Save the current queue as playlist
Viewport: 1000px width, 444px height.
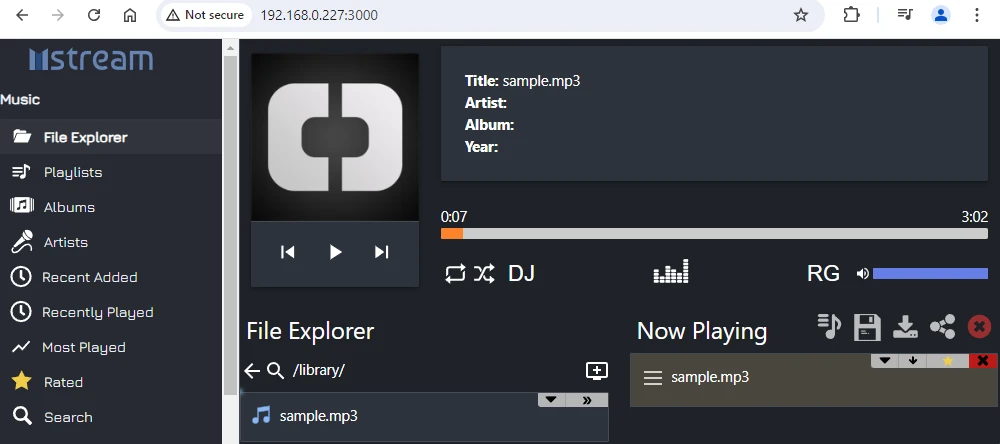(x=866, y=327)
